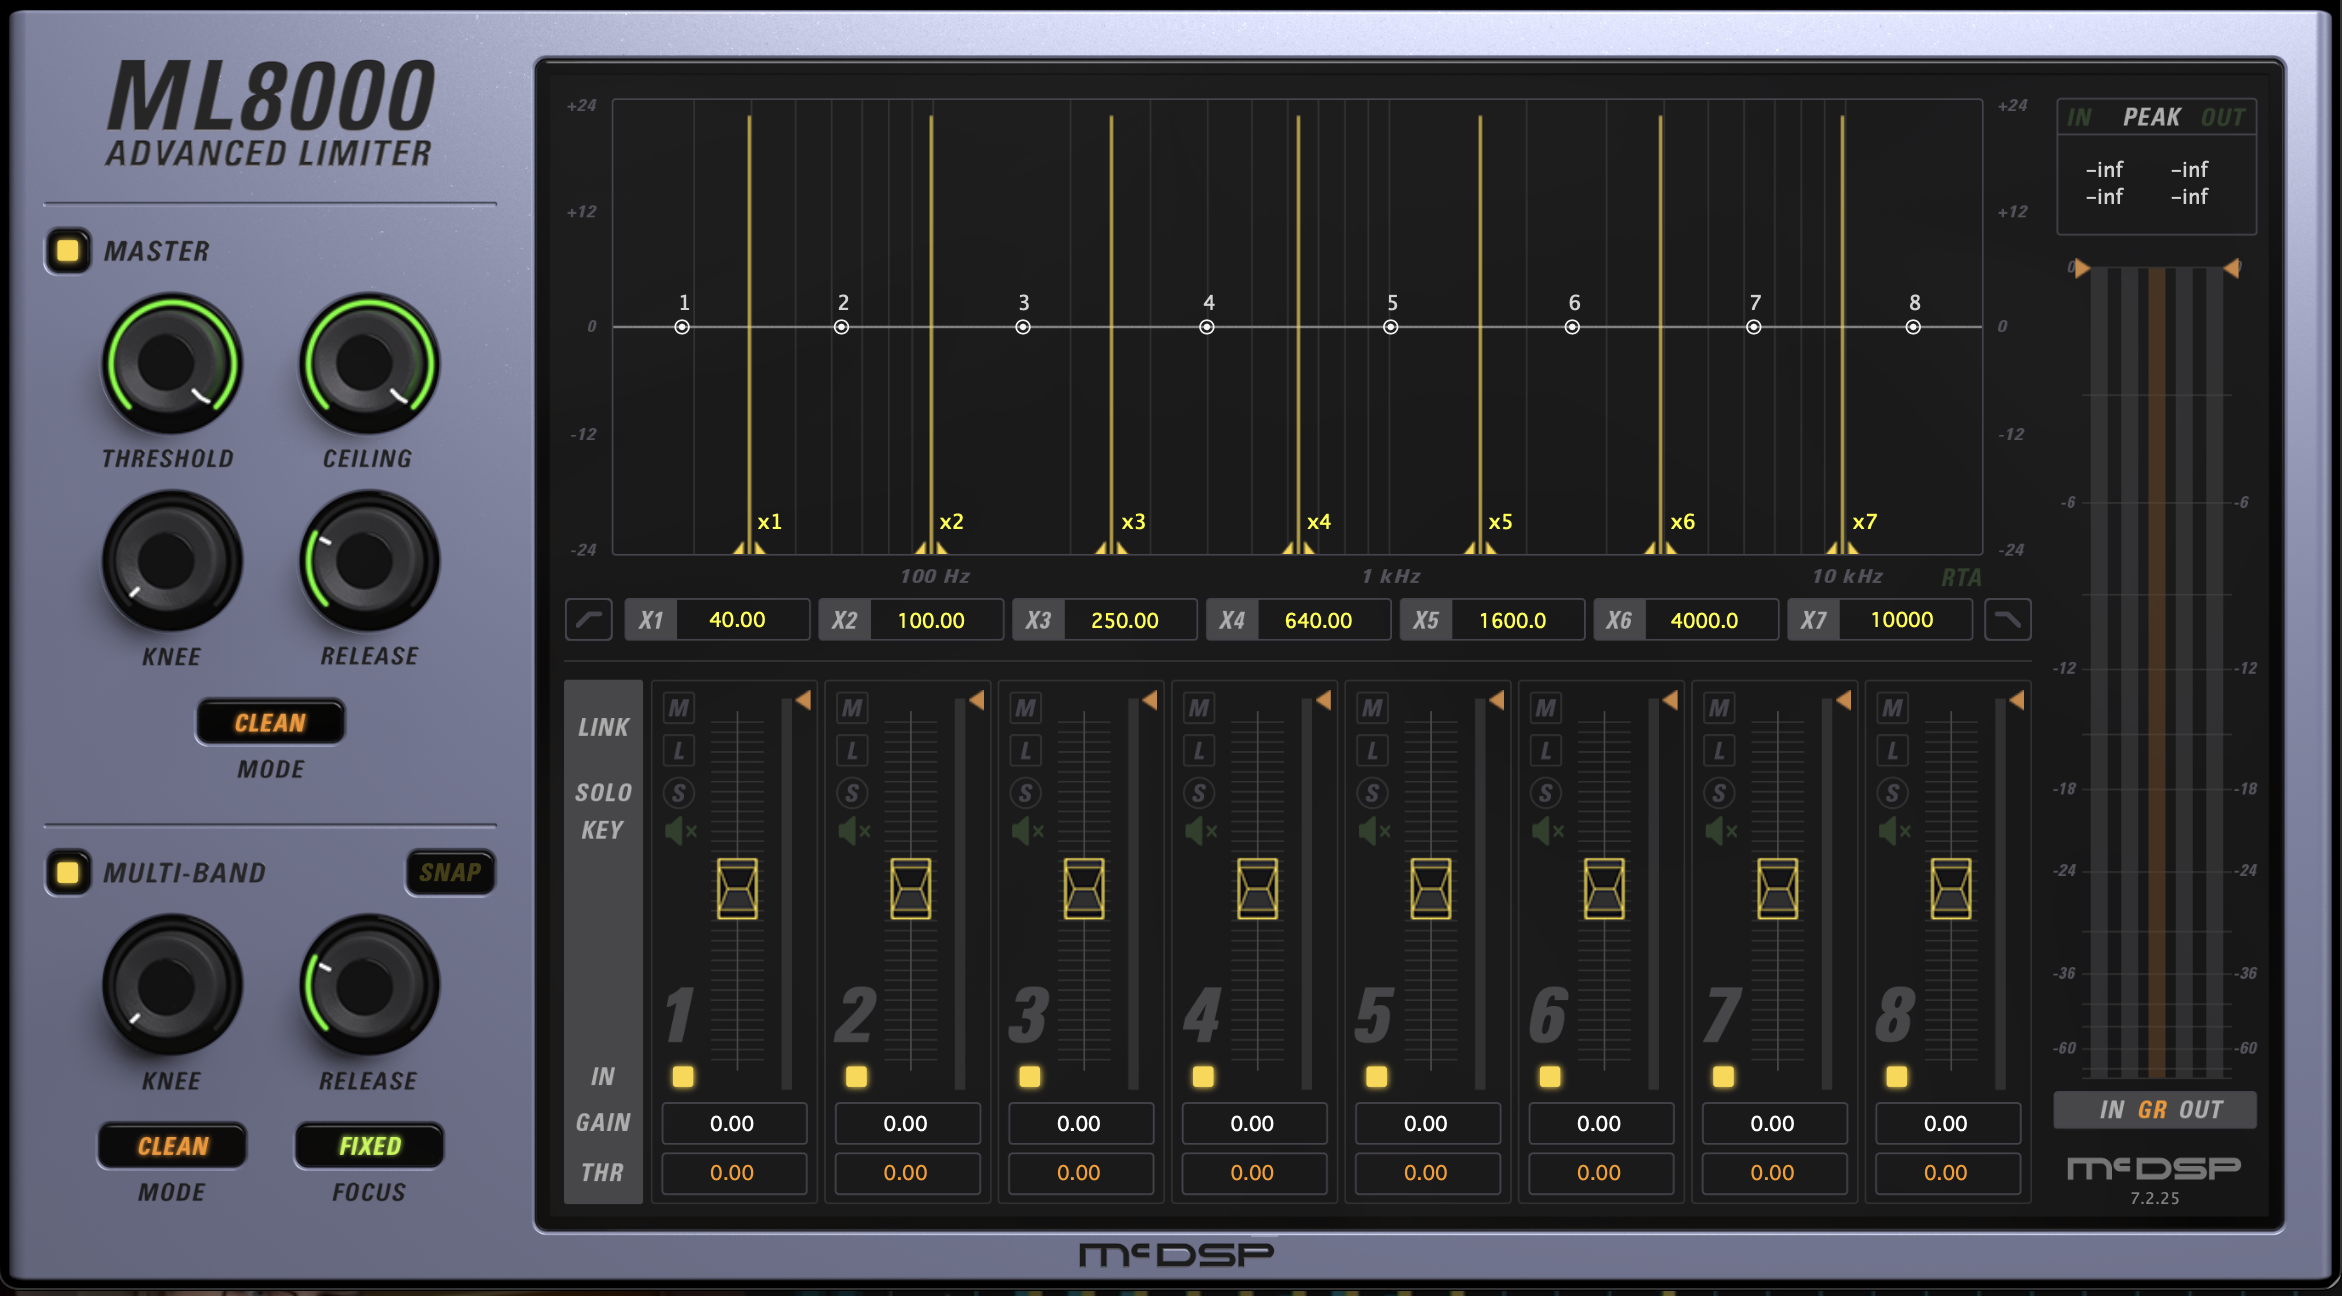Screen dimensions: 2342x1296
Task: Enable the RTA analyzer display
Action: point(1961,578)
